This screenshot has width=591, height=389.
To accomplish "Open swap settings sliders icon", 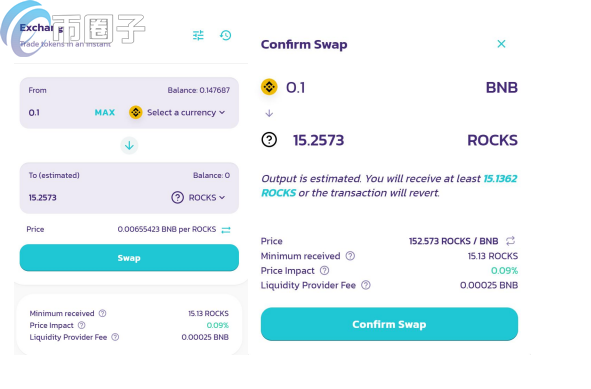I will 198,35.
